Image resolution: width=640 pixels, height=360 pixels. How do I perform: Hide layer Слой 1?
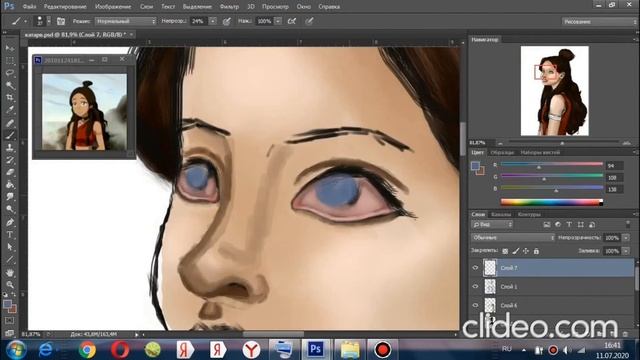click(x=475, y=287)
